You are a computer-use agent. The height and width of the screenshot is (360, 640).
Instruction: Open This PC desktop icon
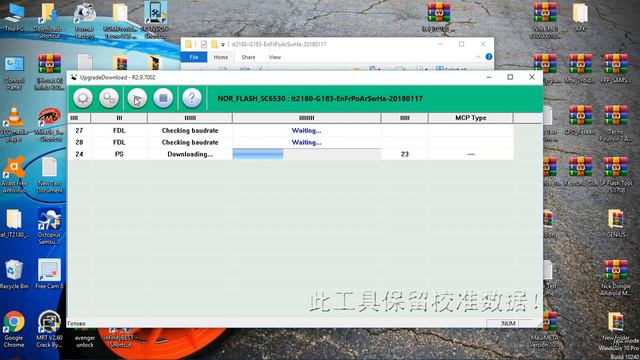pyautogui.click(x=14, y=17)
